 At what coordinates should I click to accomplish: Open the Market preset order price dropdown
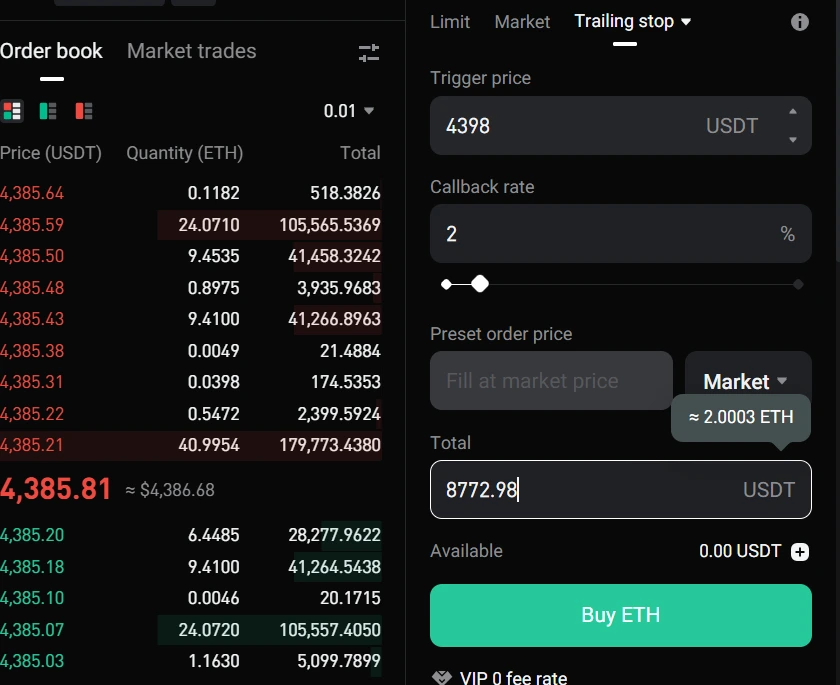click(746, 381)
